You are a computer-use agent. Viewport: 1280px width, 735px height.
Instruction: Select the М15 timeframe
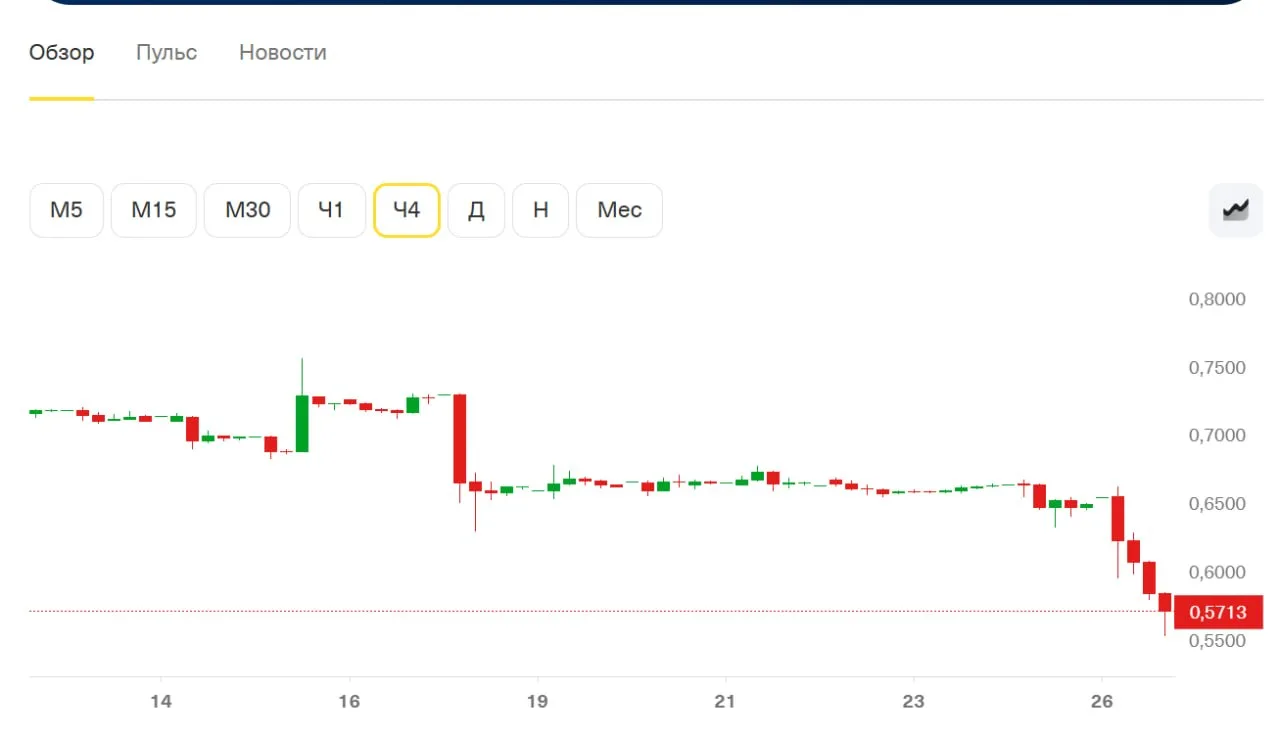point(154,210)
